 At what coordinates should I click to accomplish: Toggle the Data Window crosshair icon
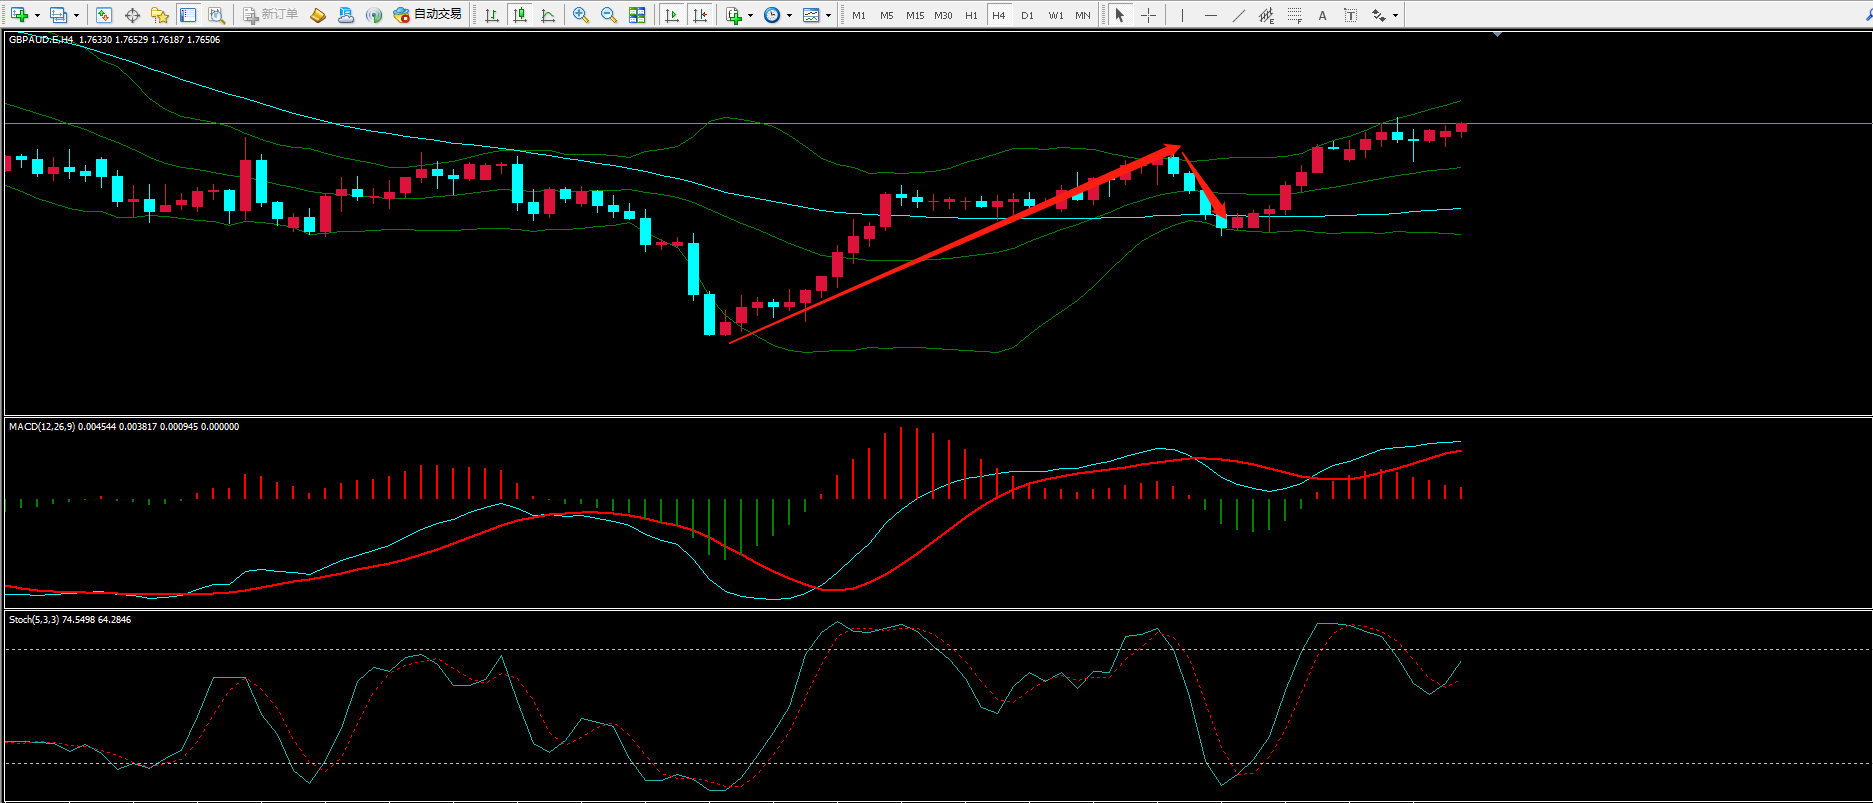(x=132, y=15)
